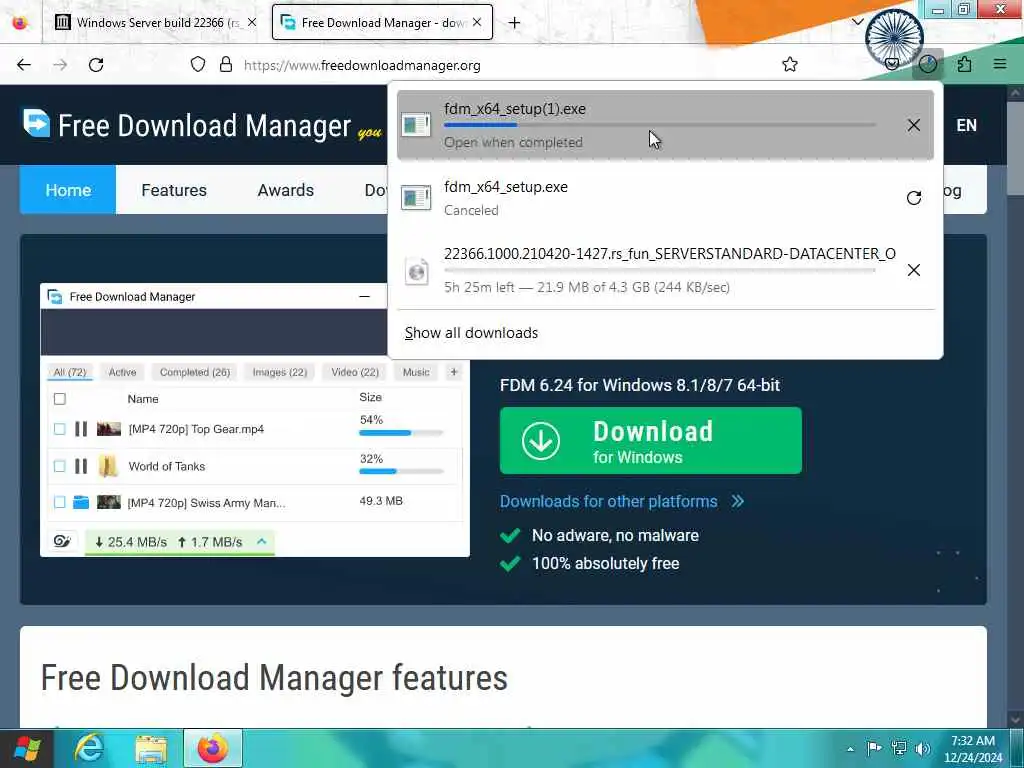Open the Home menu item
The image size is (1024, 768).
click(68, 190)
